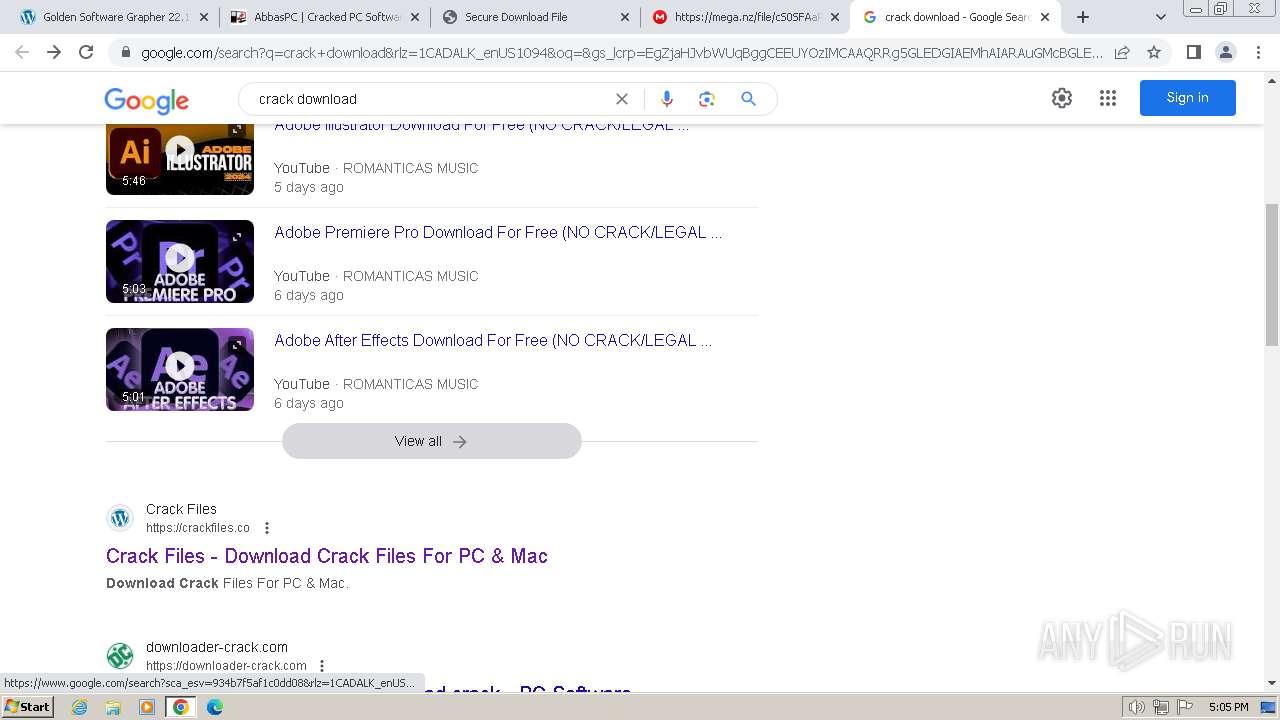Open Adobe Premiere Pro Download video link
The image size is (1280, 720).
498,232
